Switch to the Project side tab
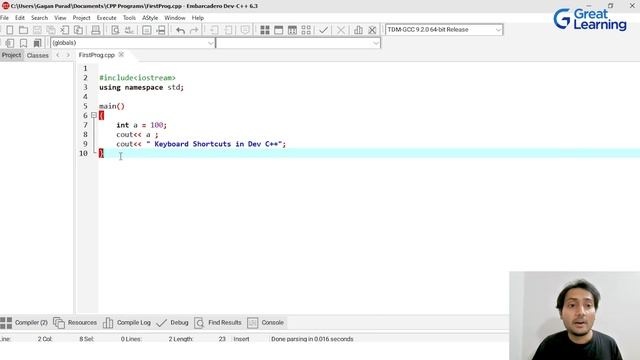 point(11,55)
